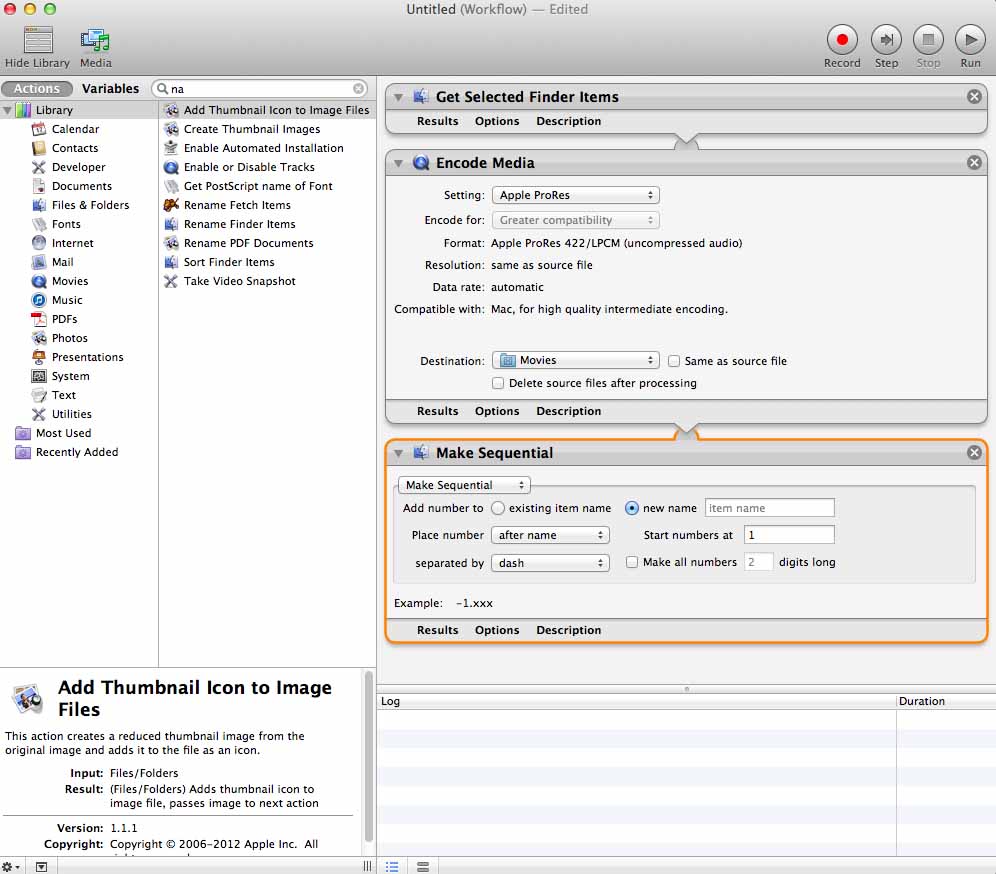
Task: Click the Start numbers at field
Action: pyautogui.click(x=788, y=535)
